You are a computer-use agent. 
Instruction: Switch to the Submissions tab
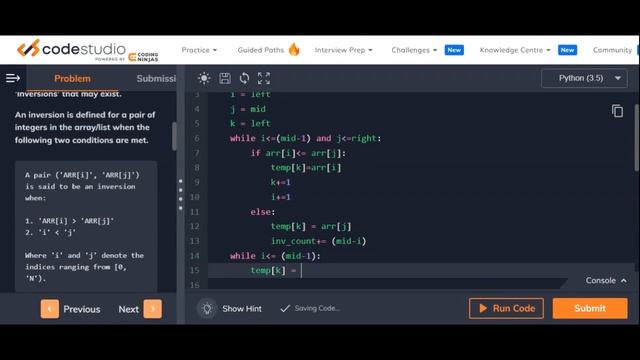click(156, 78)
